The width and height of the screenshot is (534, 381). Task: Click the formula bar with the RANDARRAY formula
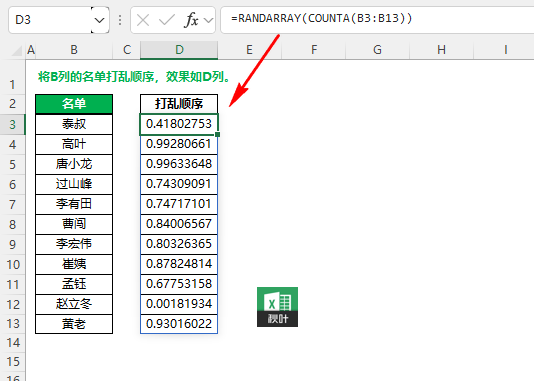377,20
